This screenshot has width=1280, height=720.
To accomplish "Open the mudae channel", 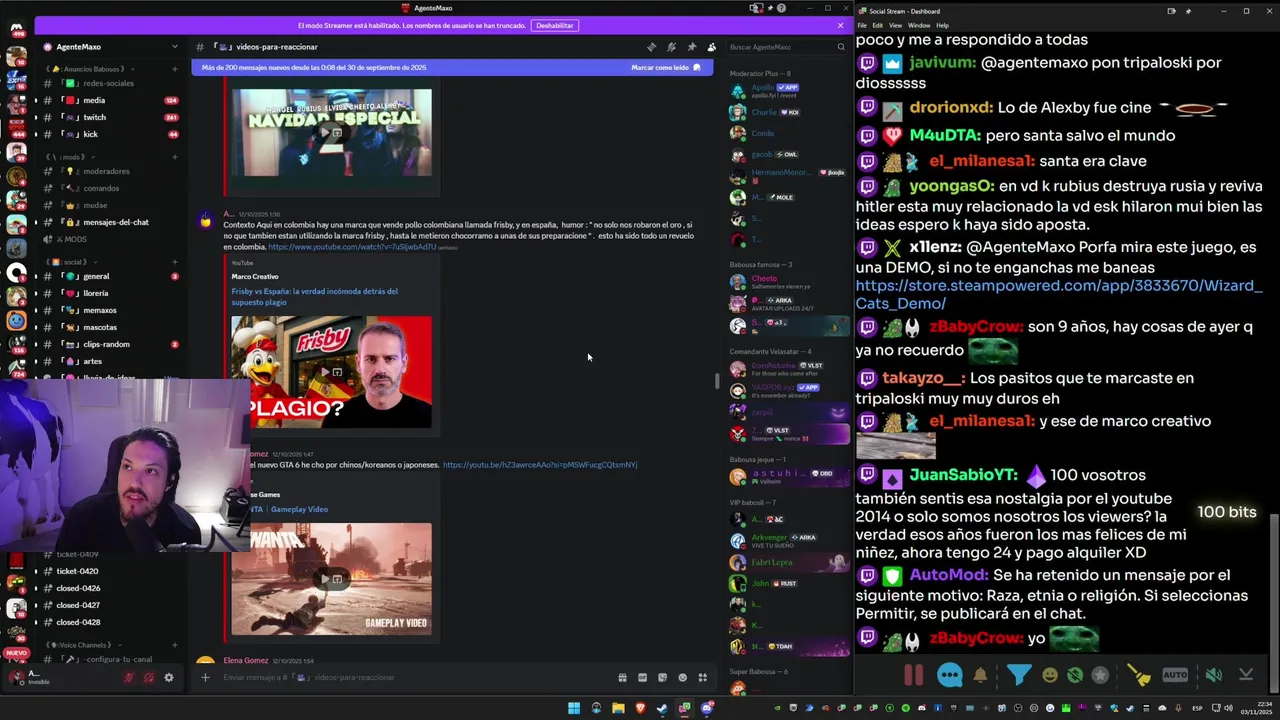I will 110,205.
